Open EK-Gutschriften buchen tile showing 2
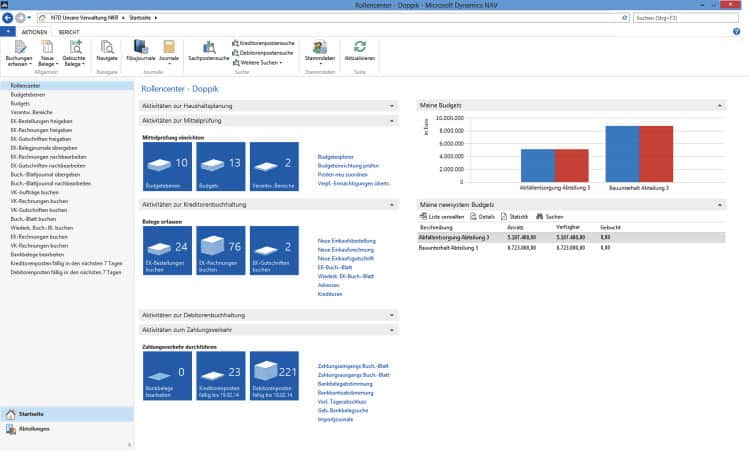The height and width of the screenshot is (451, 750). click(x=274, y=251)
